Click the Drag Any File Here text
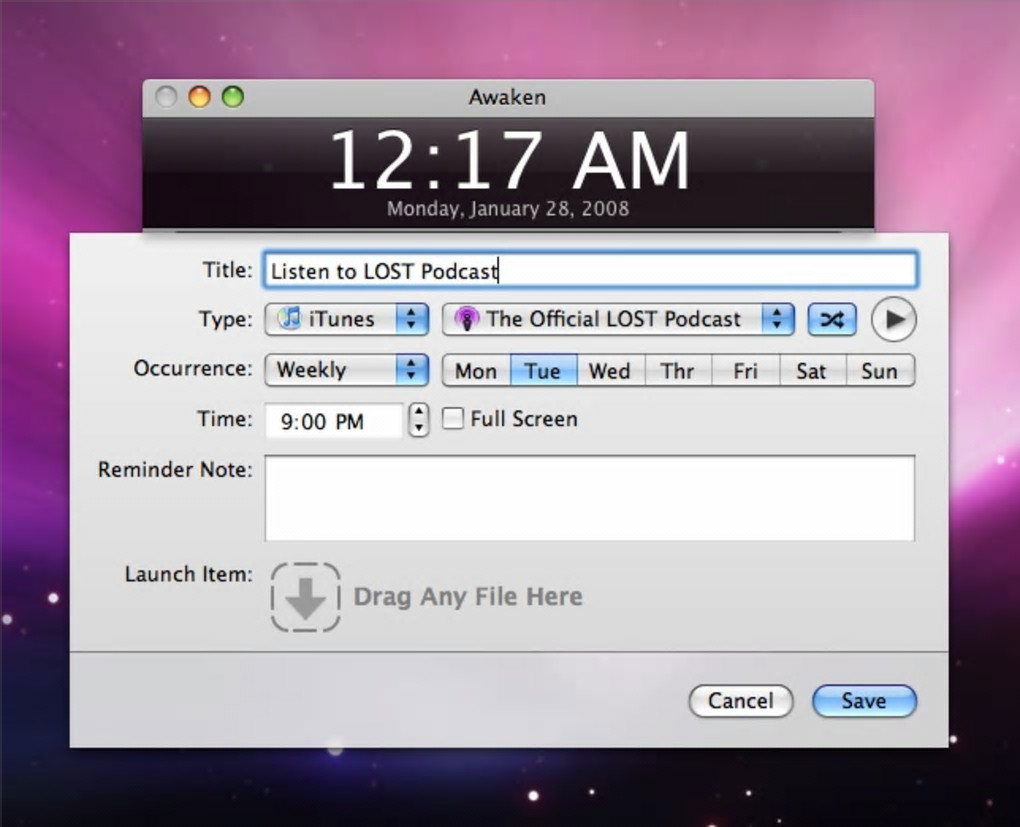Viewport: 1020px width, 827px height. click(468, 597)
